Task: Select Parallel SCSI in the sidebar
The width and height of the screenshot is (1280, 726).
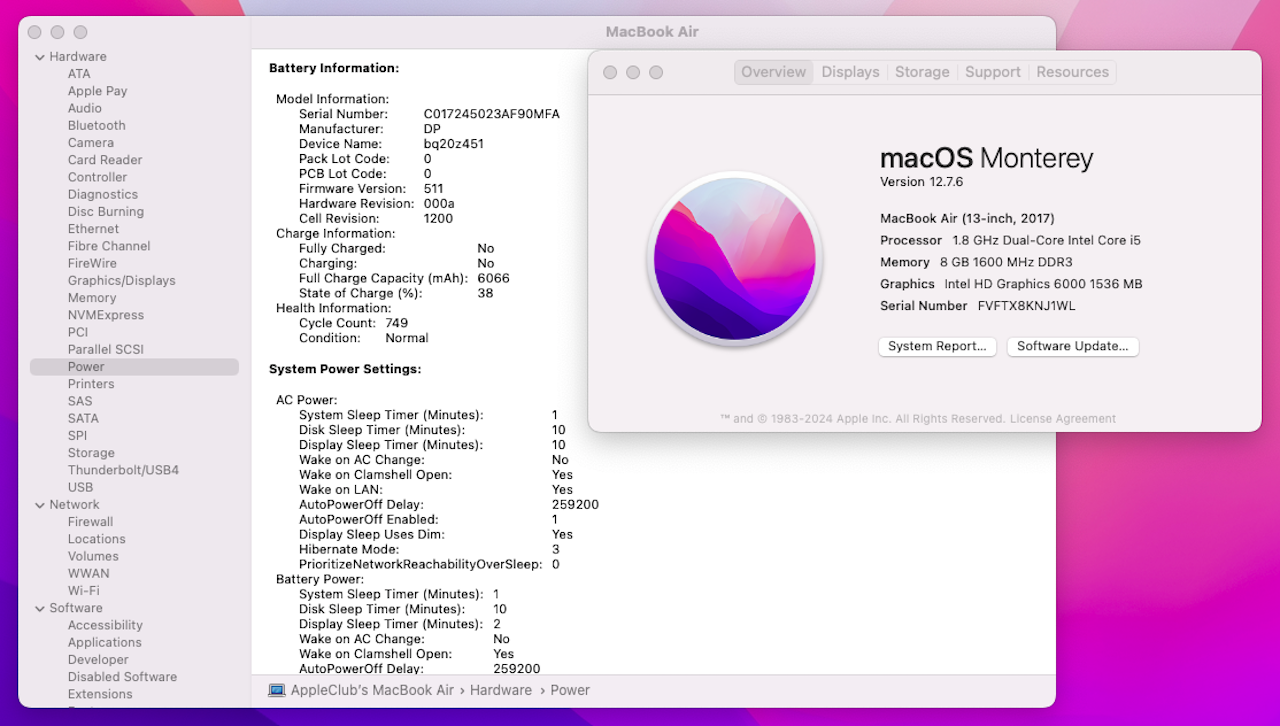Action: [x=105, y=350]
